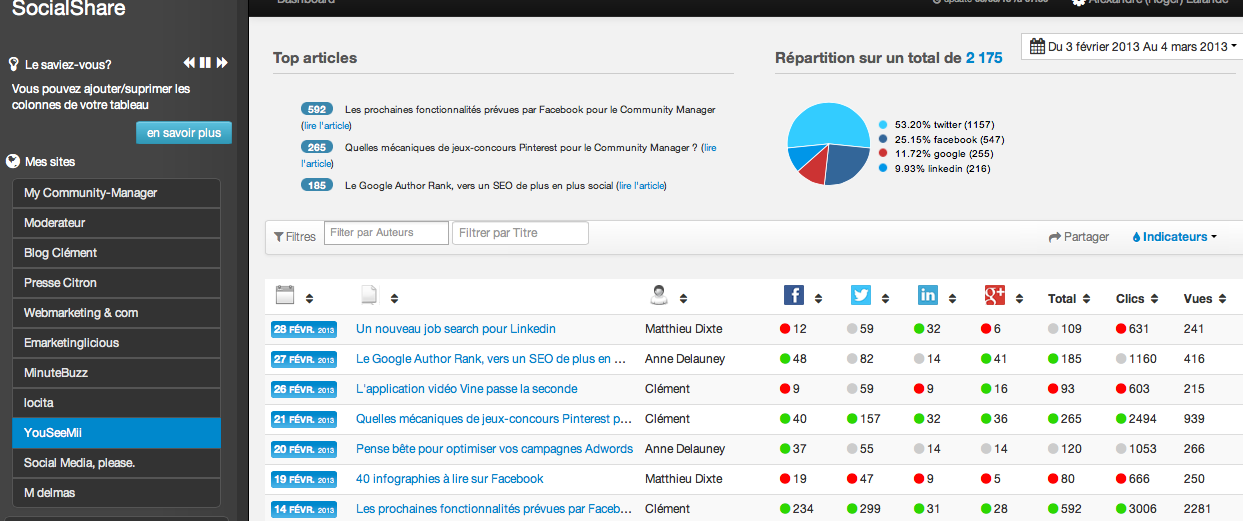Click the Twitter column icon

click(x=861, y=294)
